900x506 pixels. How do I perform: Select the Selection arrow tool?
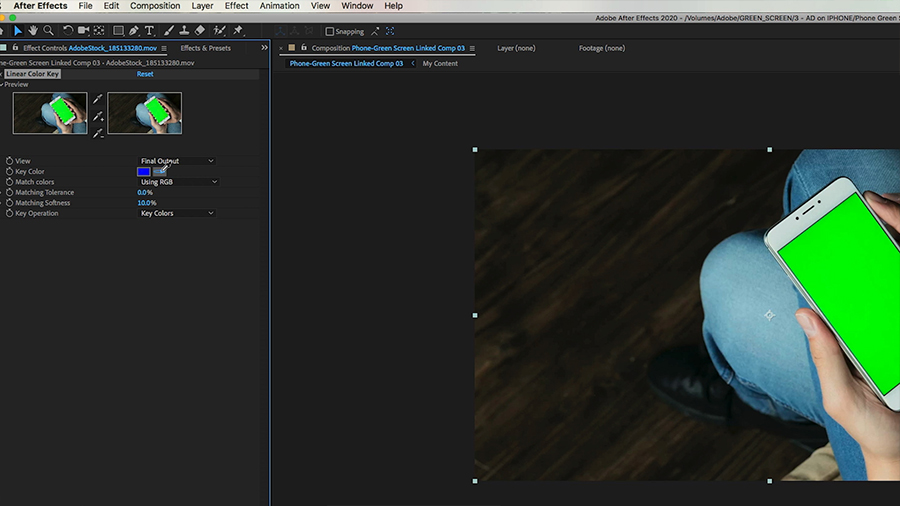point(18,30)
